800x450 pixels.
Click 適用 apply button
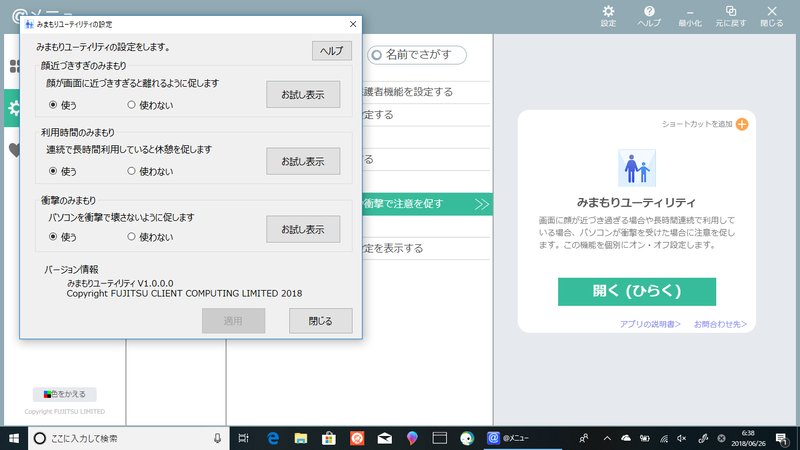click(x=233, y=320)
